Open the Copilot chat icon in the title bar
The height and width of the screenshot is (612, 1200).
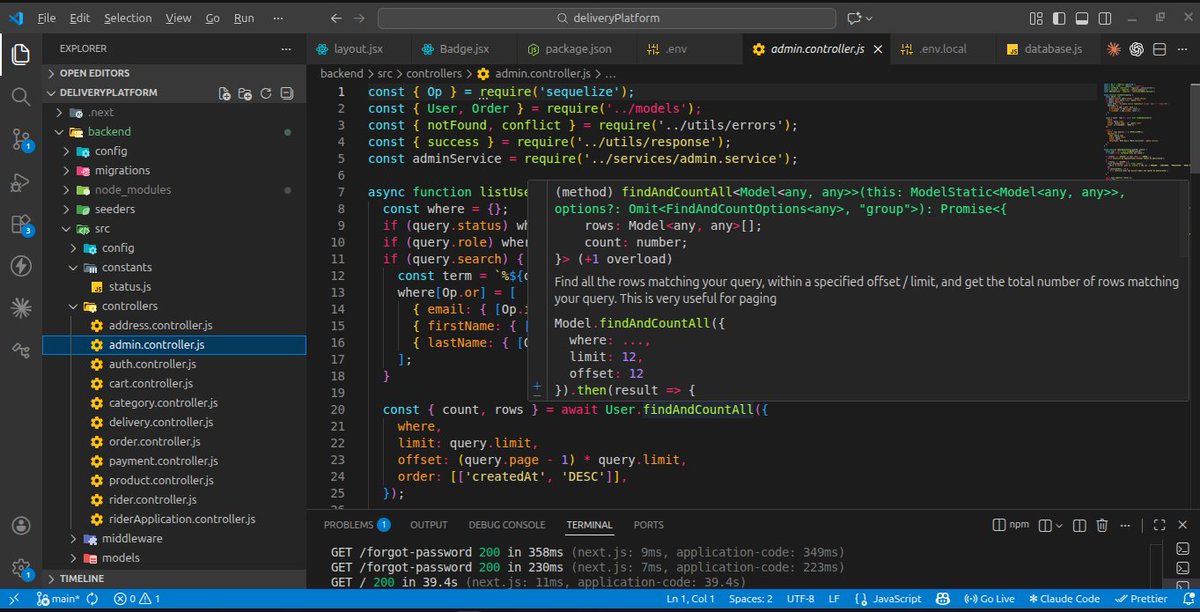[854, 18]
